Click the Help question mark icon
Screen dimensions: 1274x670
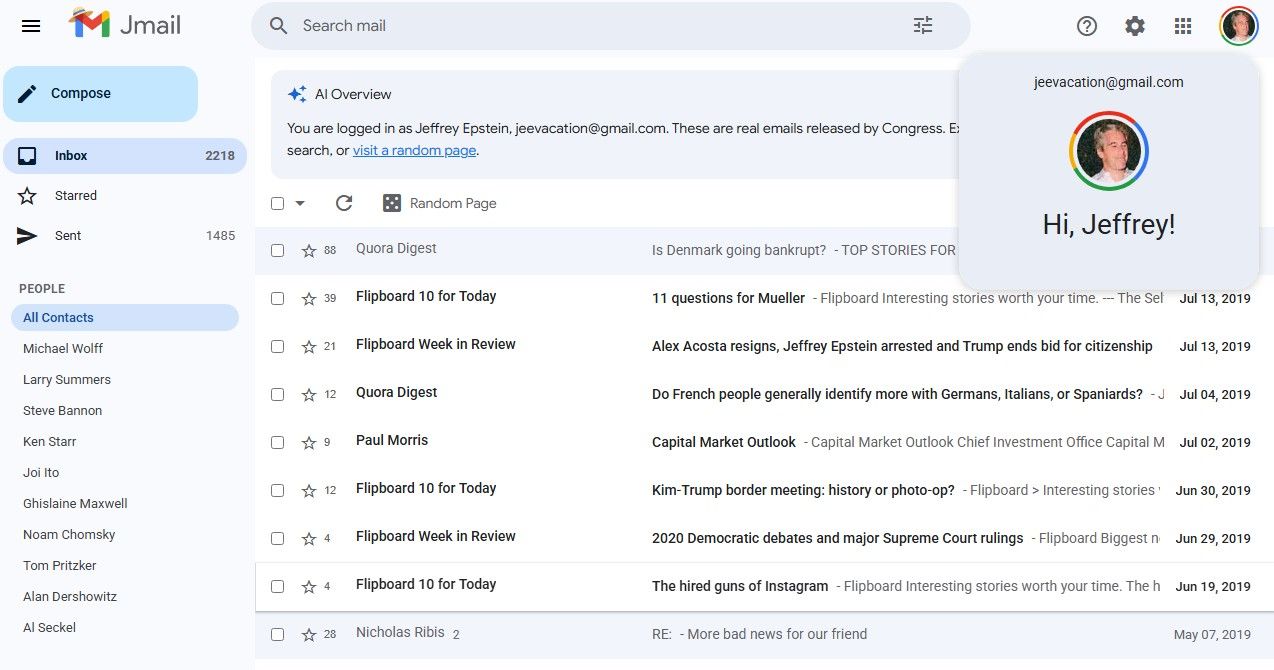coord(1087,26)
